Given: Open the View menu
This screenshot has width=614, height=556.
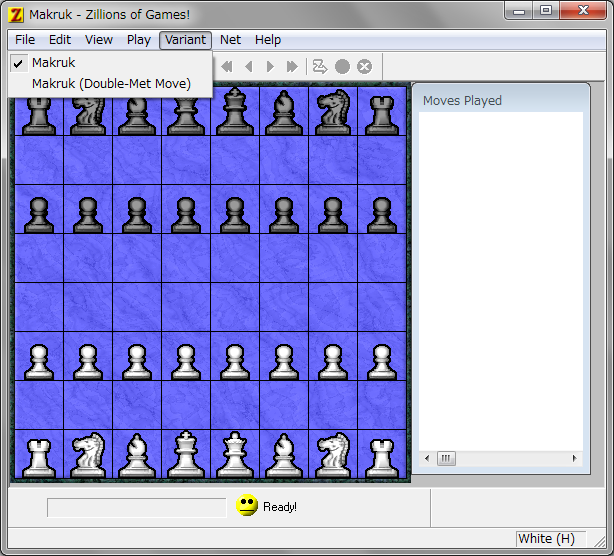Looking at the screenshot, I should point(99,40).
